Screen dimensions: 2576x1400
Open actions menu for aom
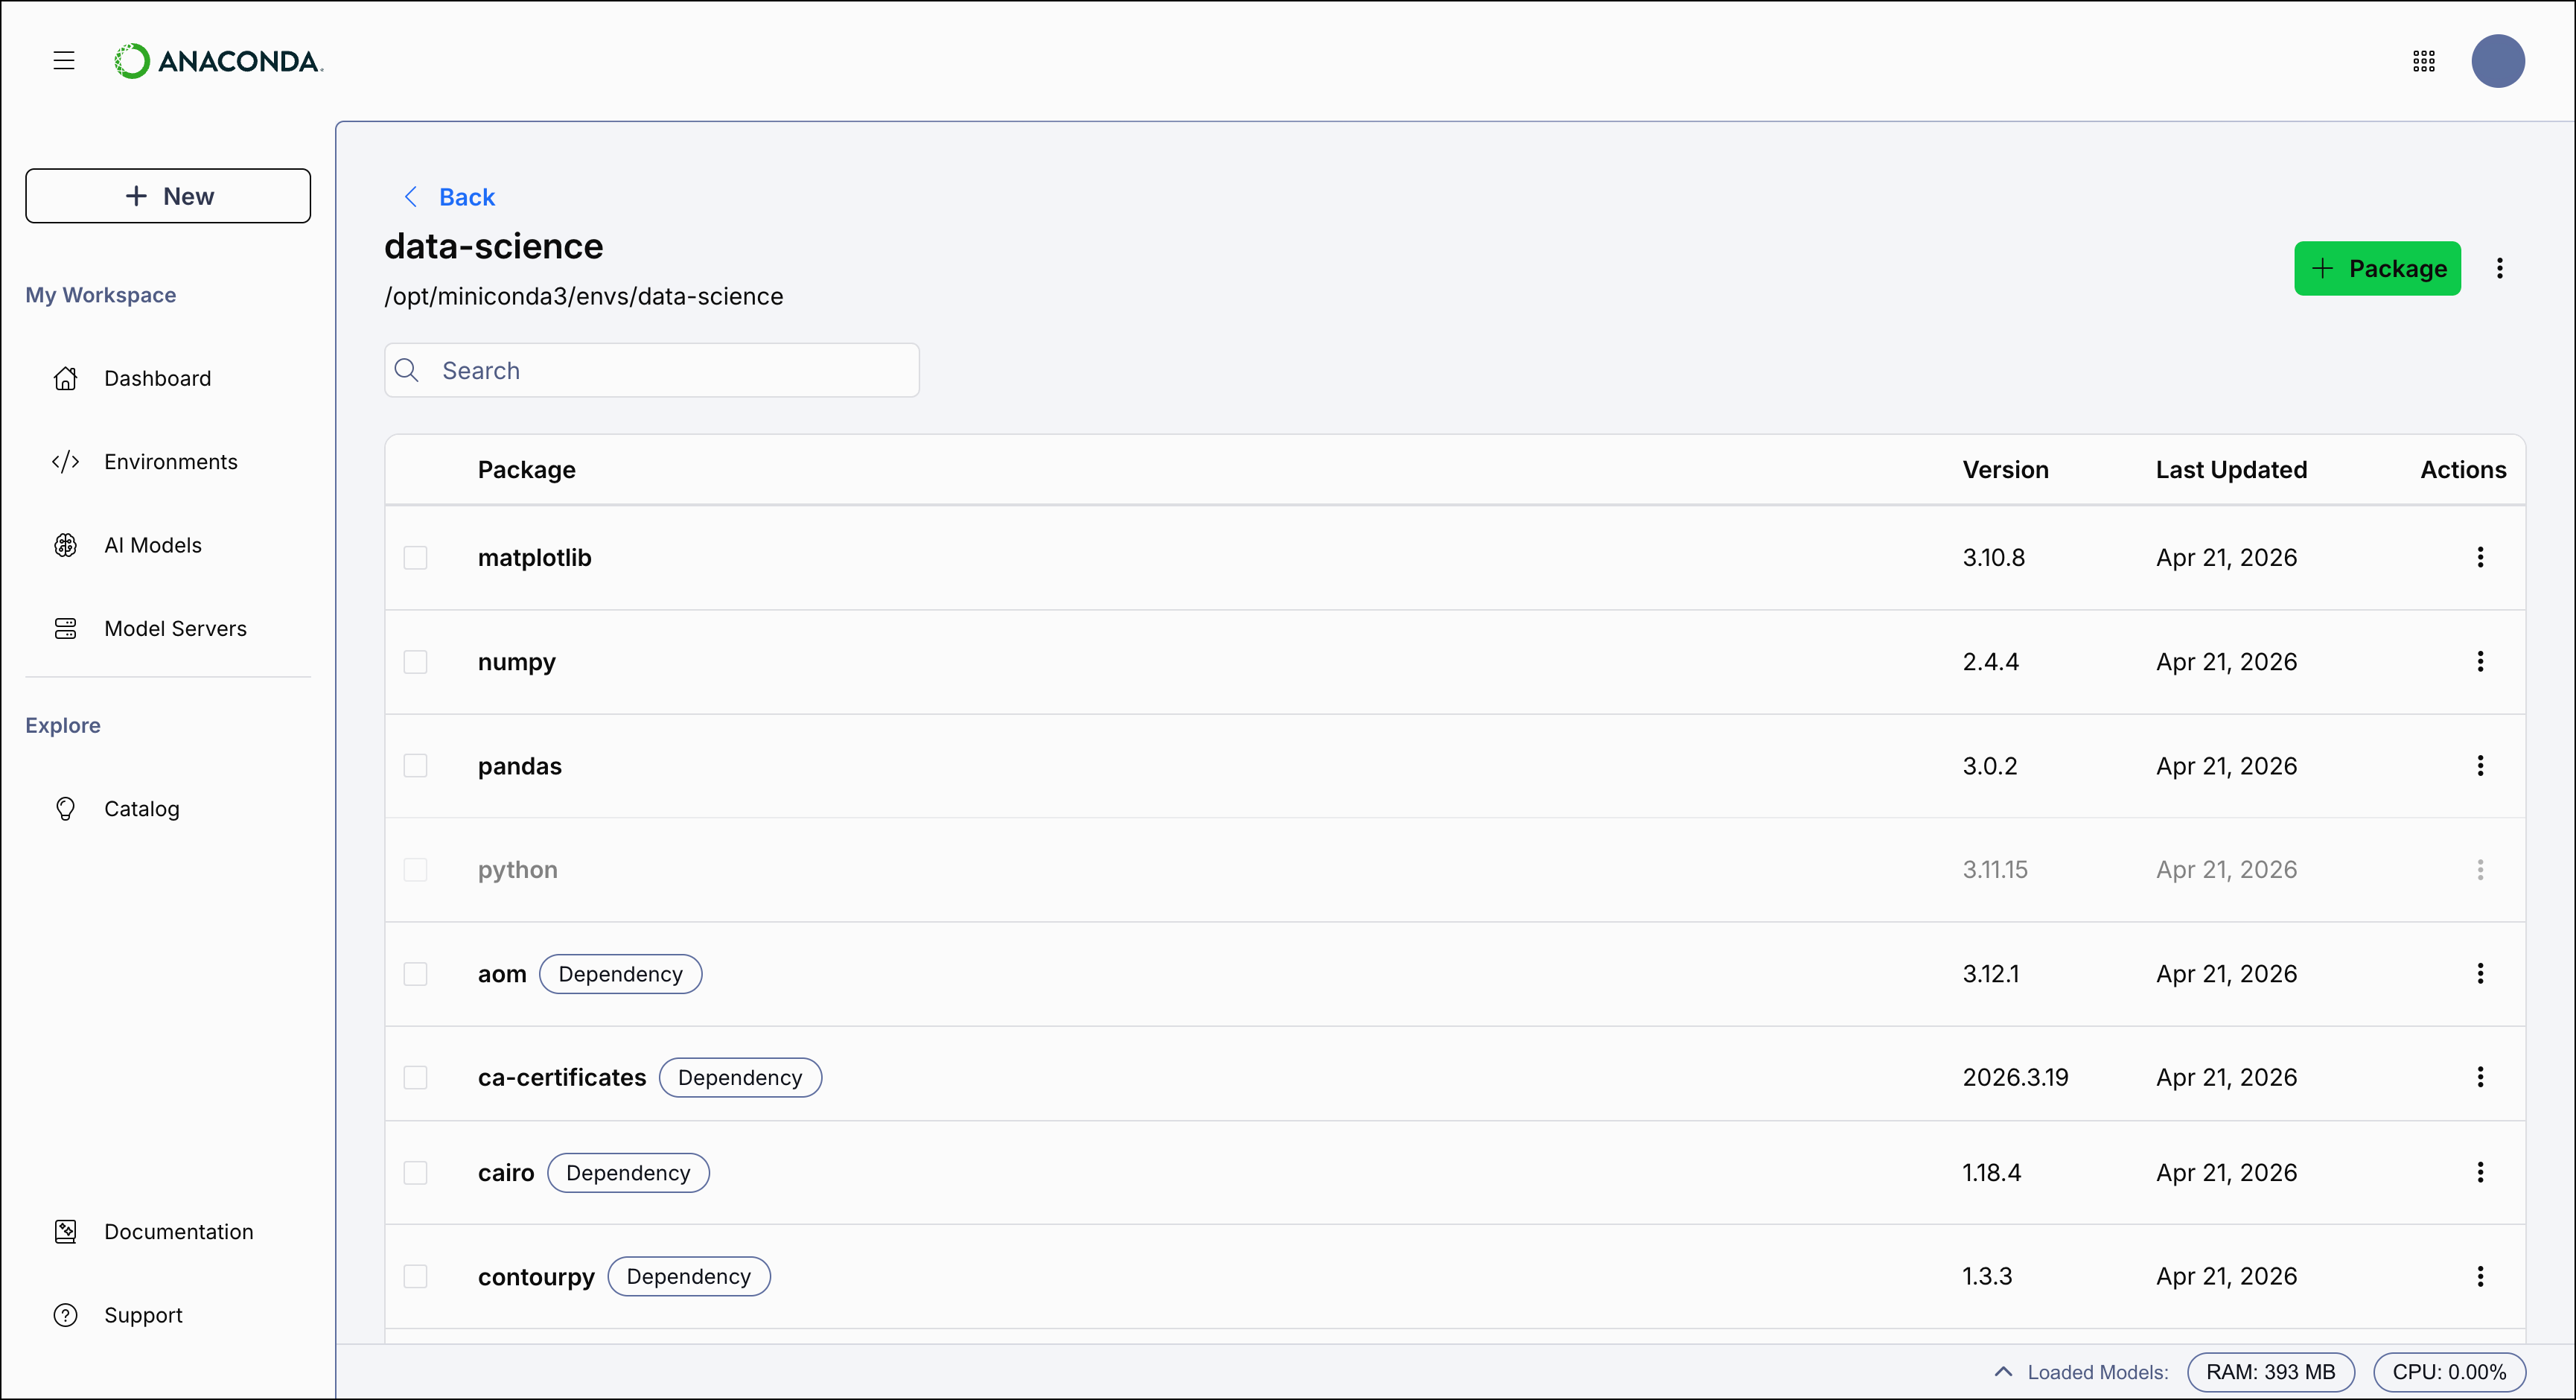2480,973
